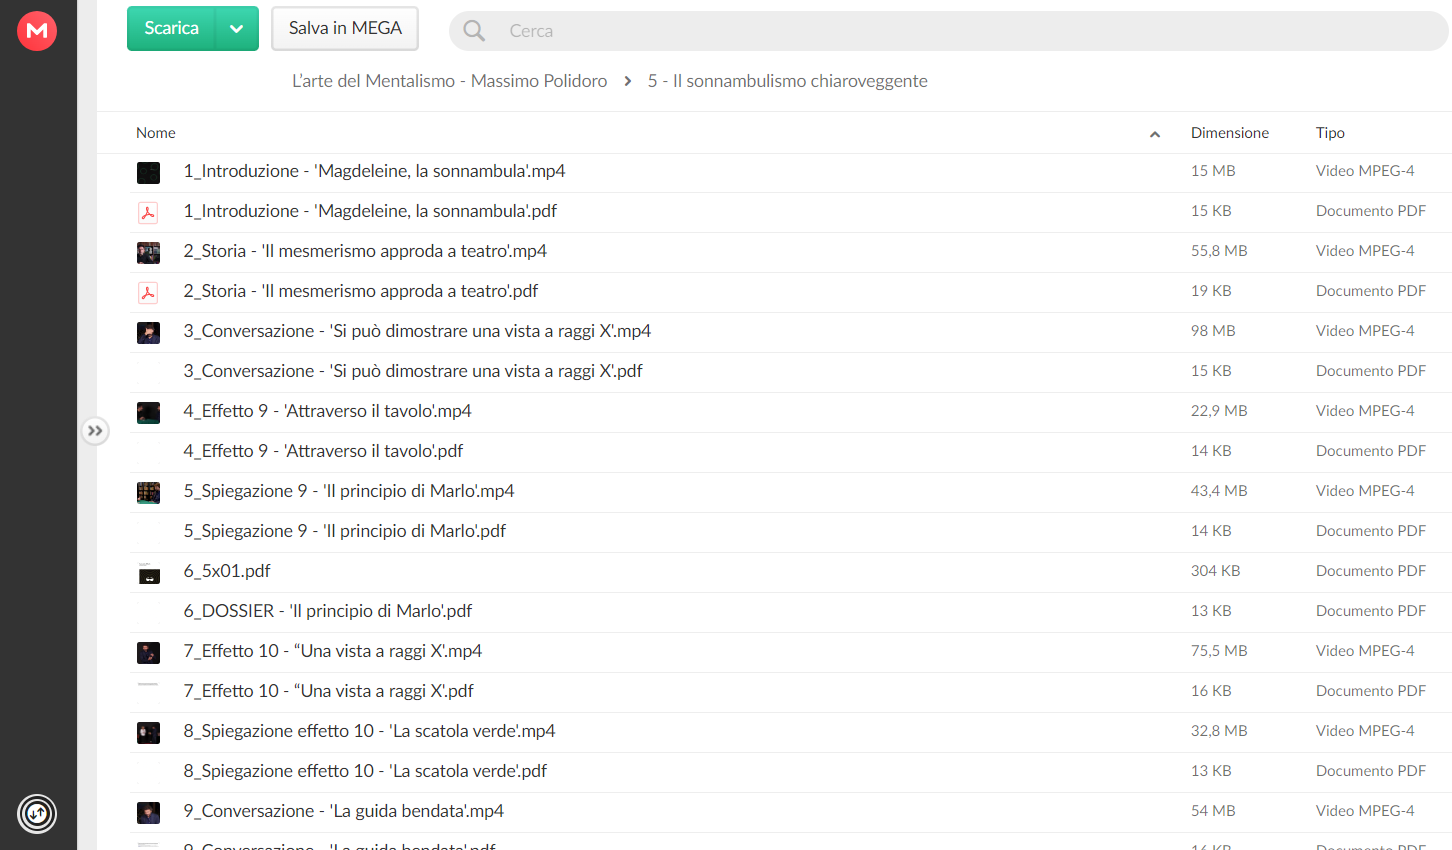Select file 8_Spiegazione effetto 10 La scatola verde.pdf
This screenshot has height=850, width=1452.
(790, 772)
